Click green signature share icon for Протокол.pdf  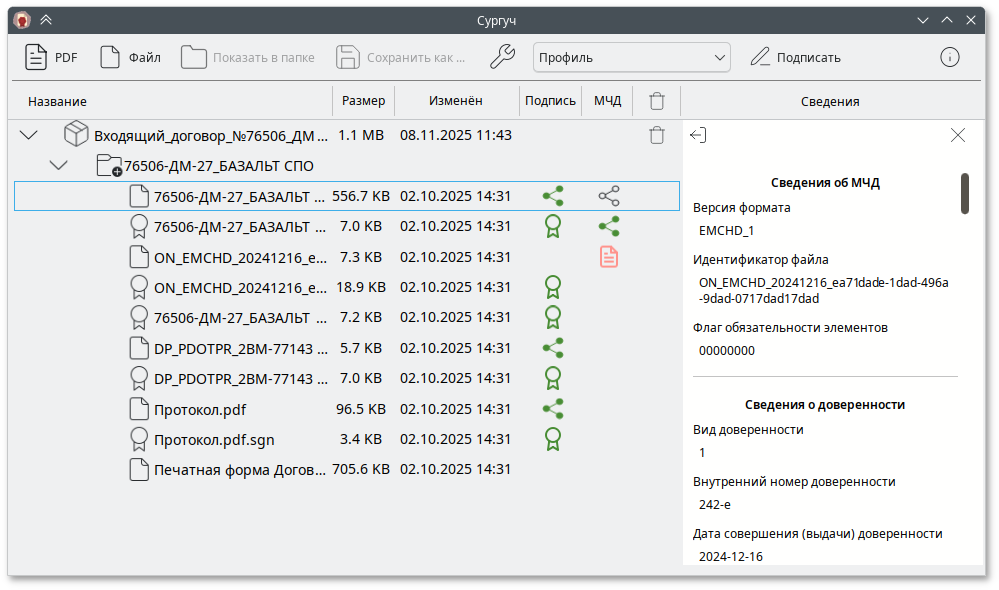(x=552, y=409)
